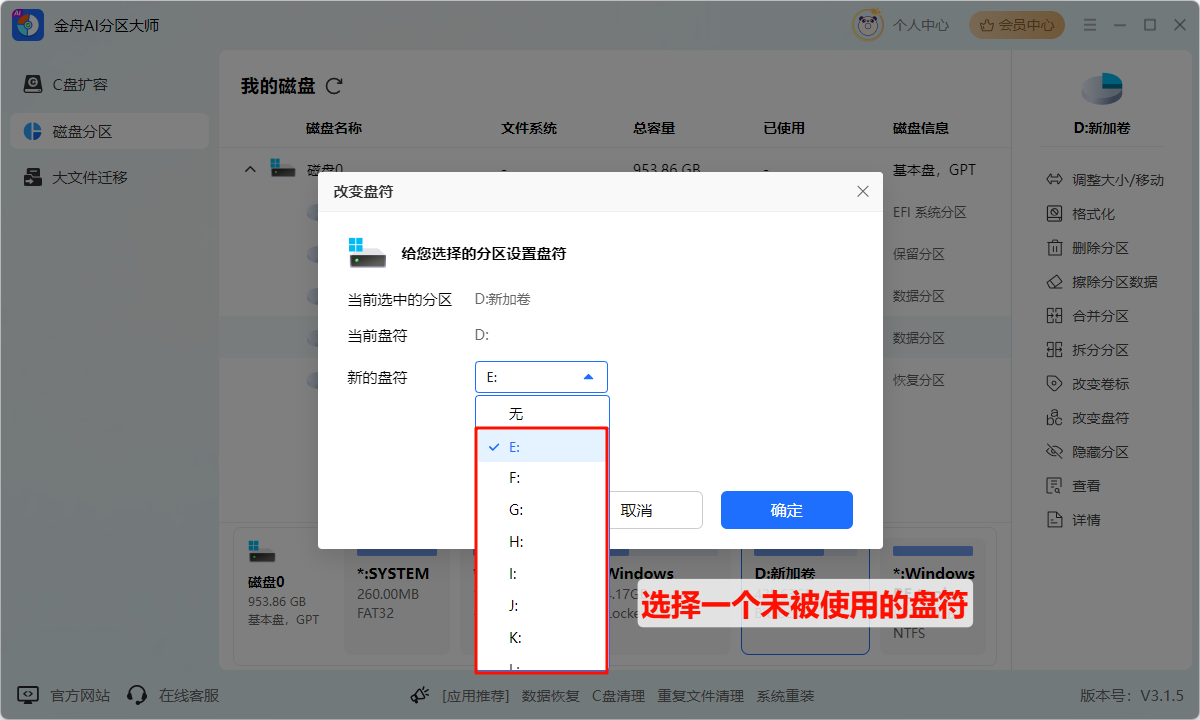The image size is (1200, 720).
Task: Select drive letter F: from the list
Action: click(514, 478)
